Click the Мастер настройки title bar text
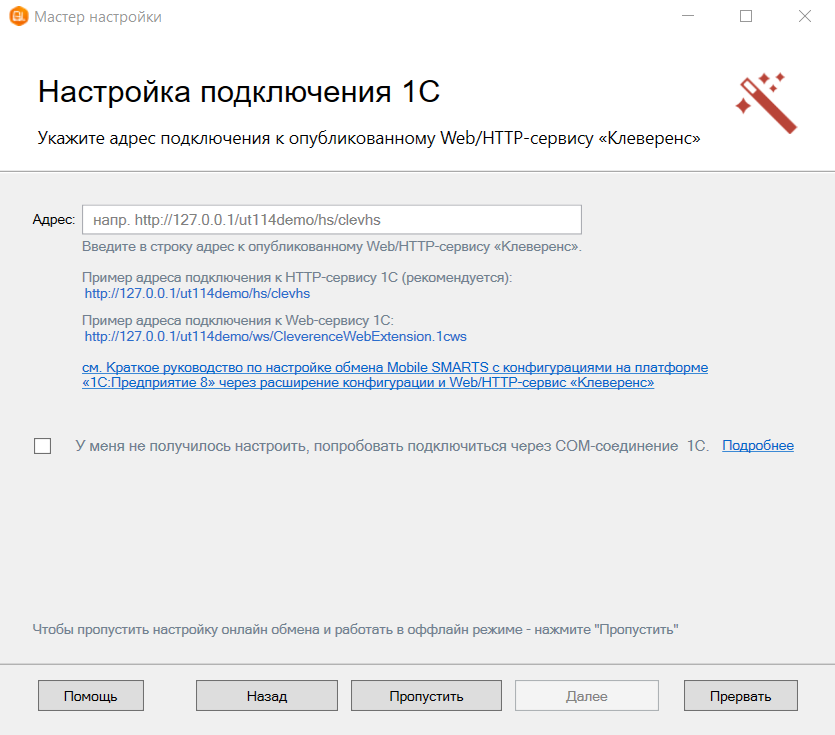This screenshot has height=735, width=835. click(x=98, y=17)
